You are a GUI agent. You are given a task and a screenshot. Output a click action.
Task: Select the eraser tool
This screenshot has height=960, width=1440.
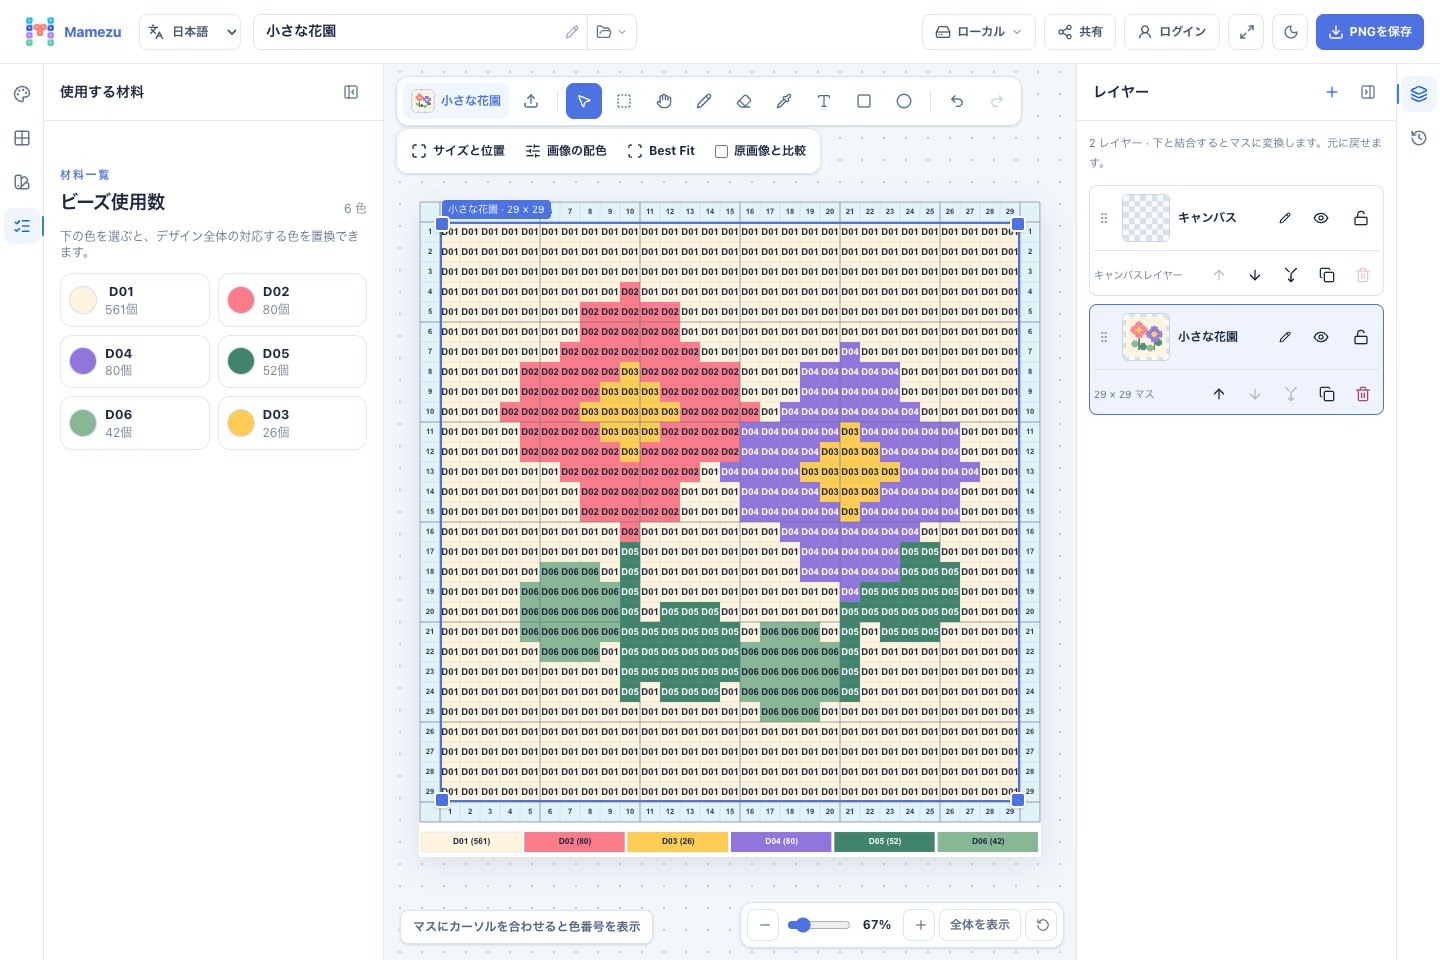744,101
